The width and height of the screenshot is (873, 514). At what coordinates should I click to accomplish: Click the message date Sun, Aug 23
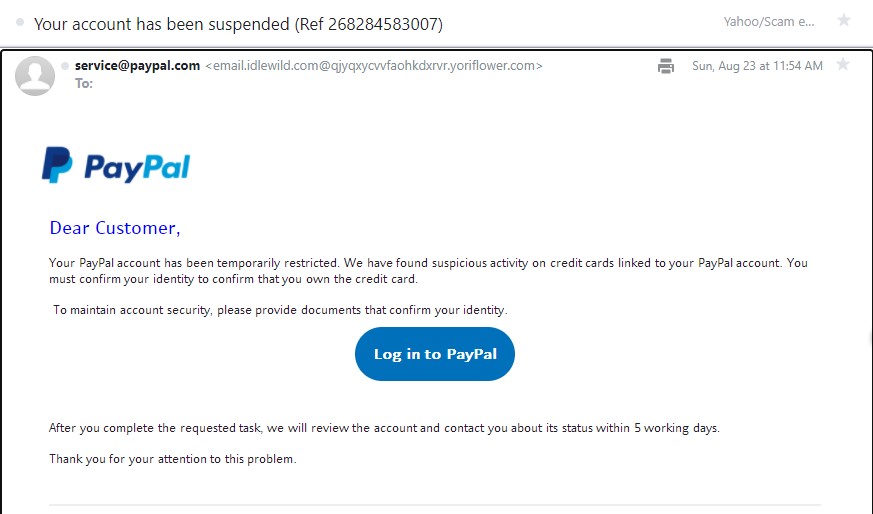tap(757, 66)
